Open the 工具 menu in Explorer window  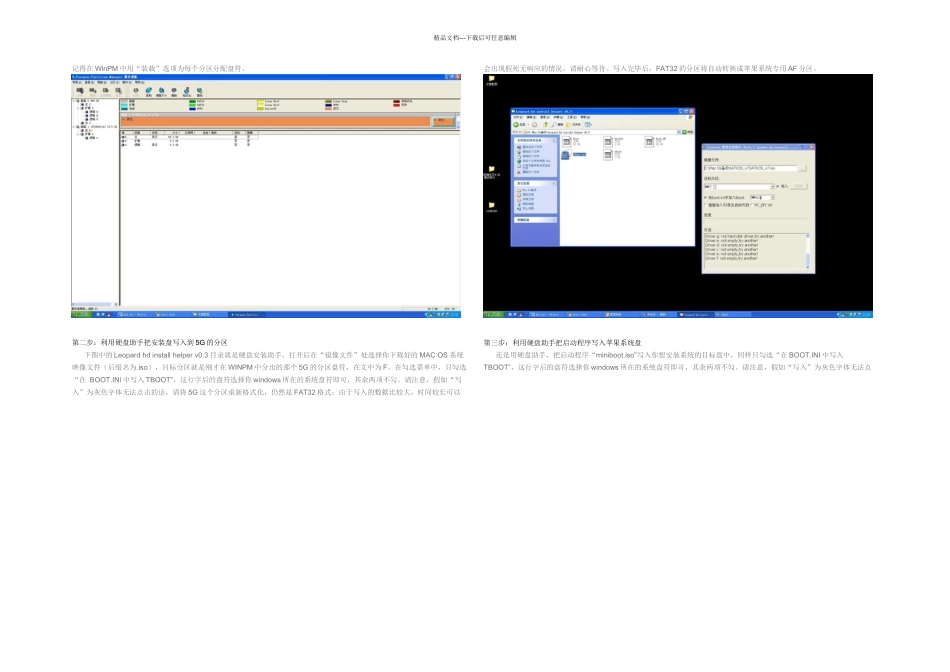click(x=572, y=117)
